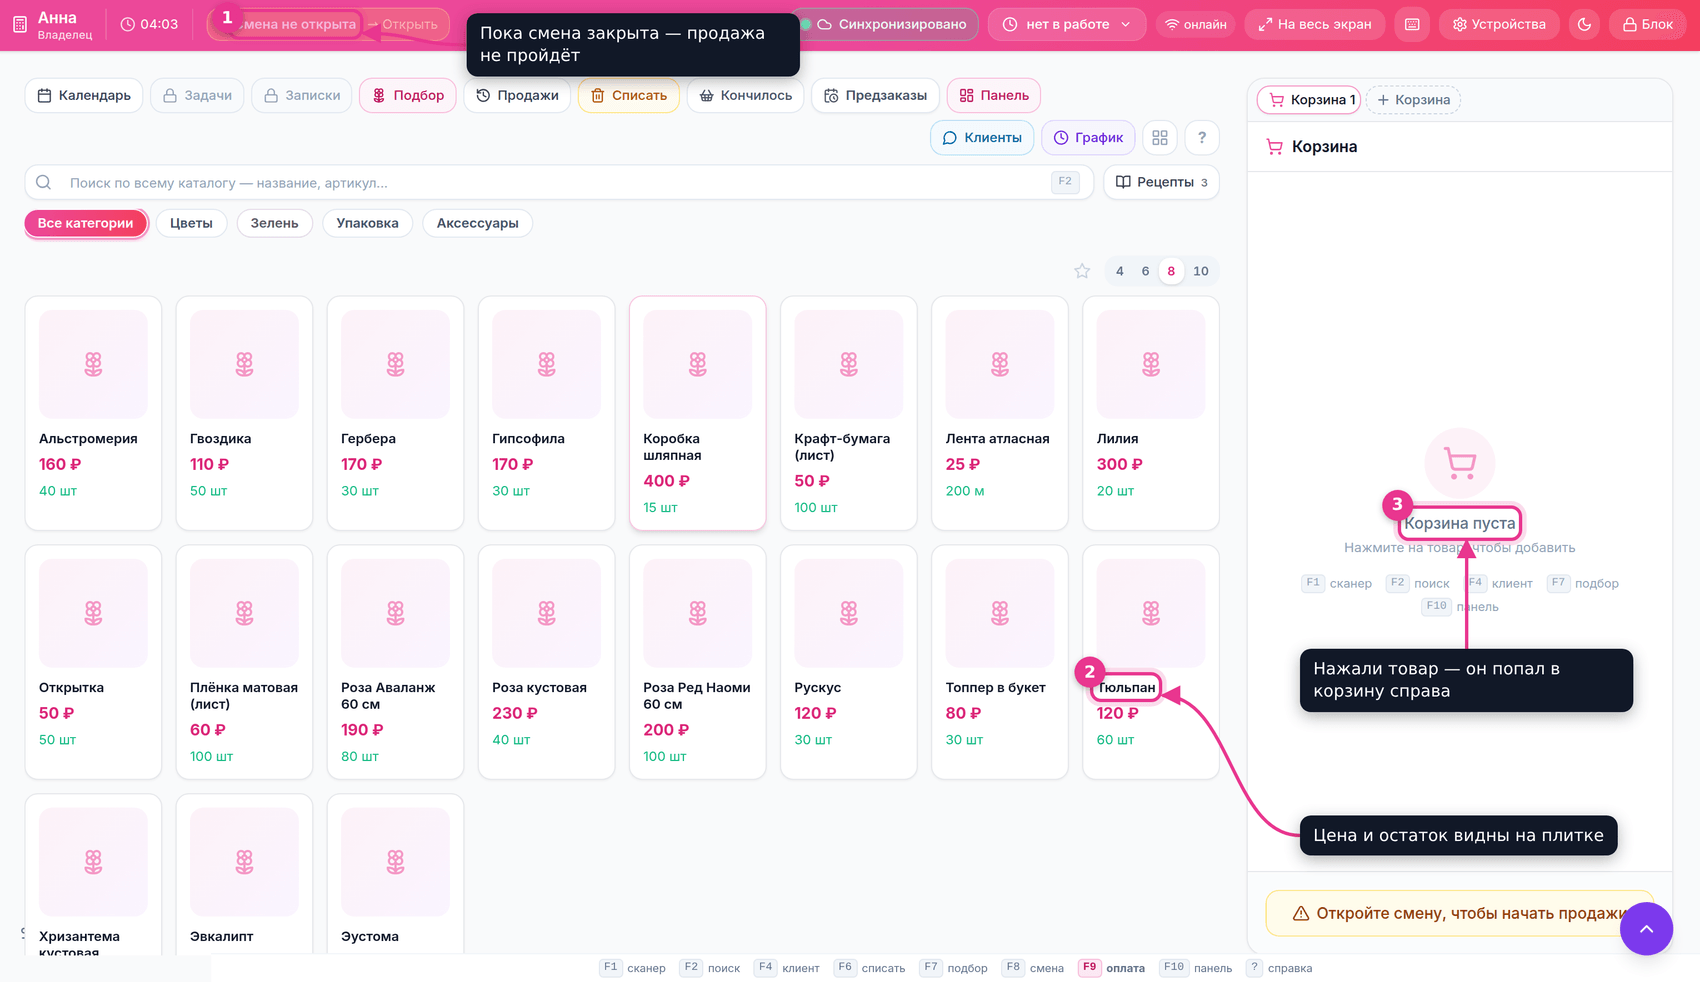Switch grid columns to 6

[1145, 271]
